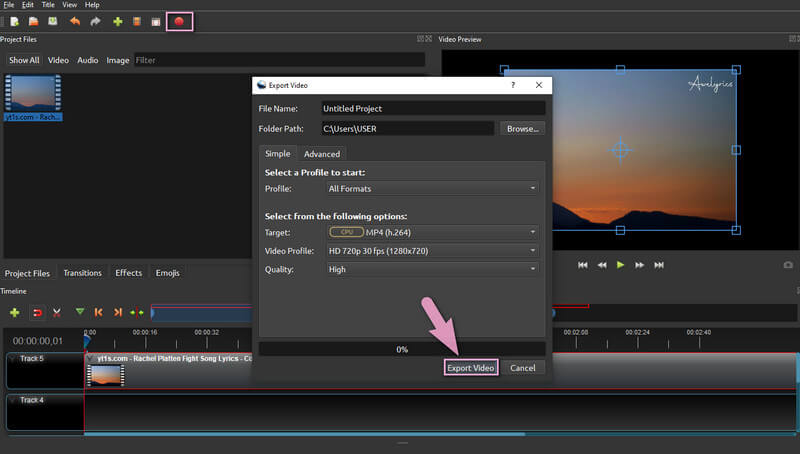Image resolution: width=800 pixels, height=454 pixels.
Task: Click the green Import Files plus icon
Action: tap(118, 21)
